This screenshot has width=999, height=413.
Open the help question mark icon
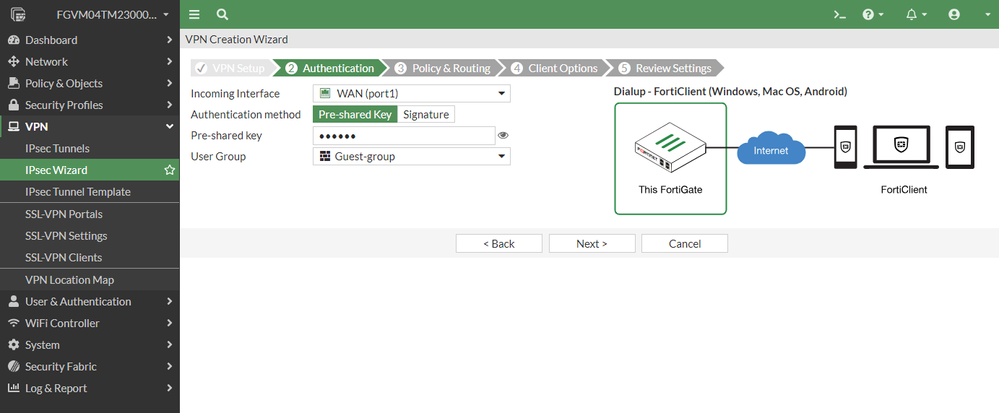868,15
